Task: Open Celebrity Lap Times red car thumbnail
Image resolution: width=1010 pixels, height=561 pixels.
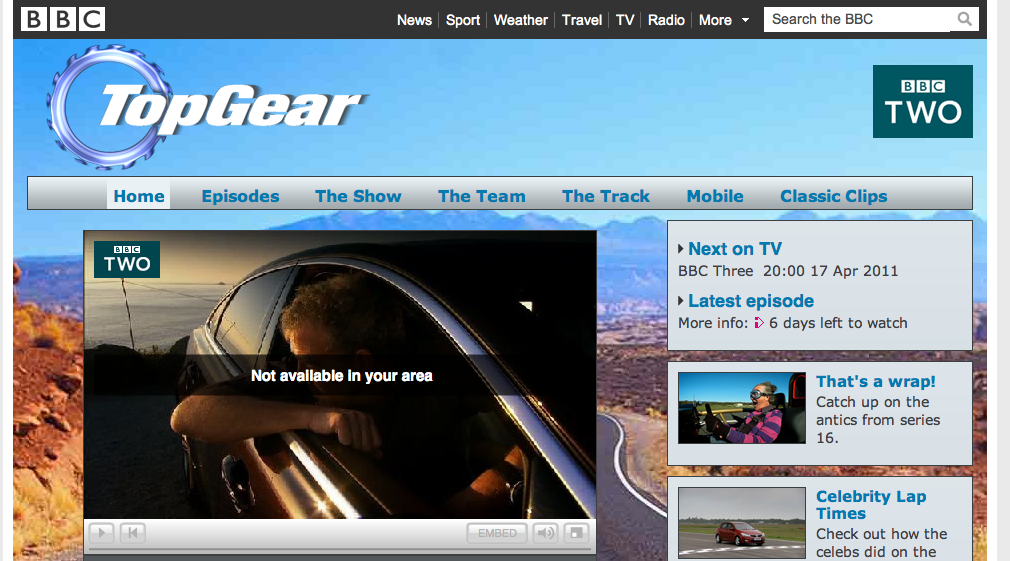Action: (x=741, y=523)
